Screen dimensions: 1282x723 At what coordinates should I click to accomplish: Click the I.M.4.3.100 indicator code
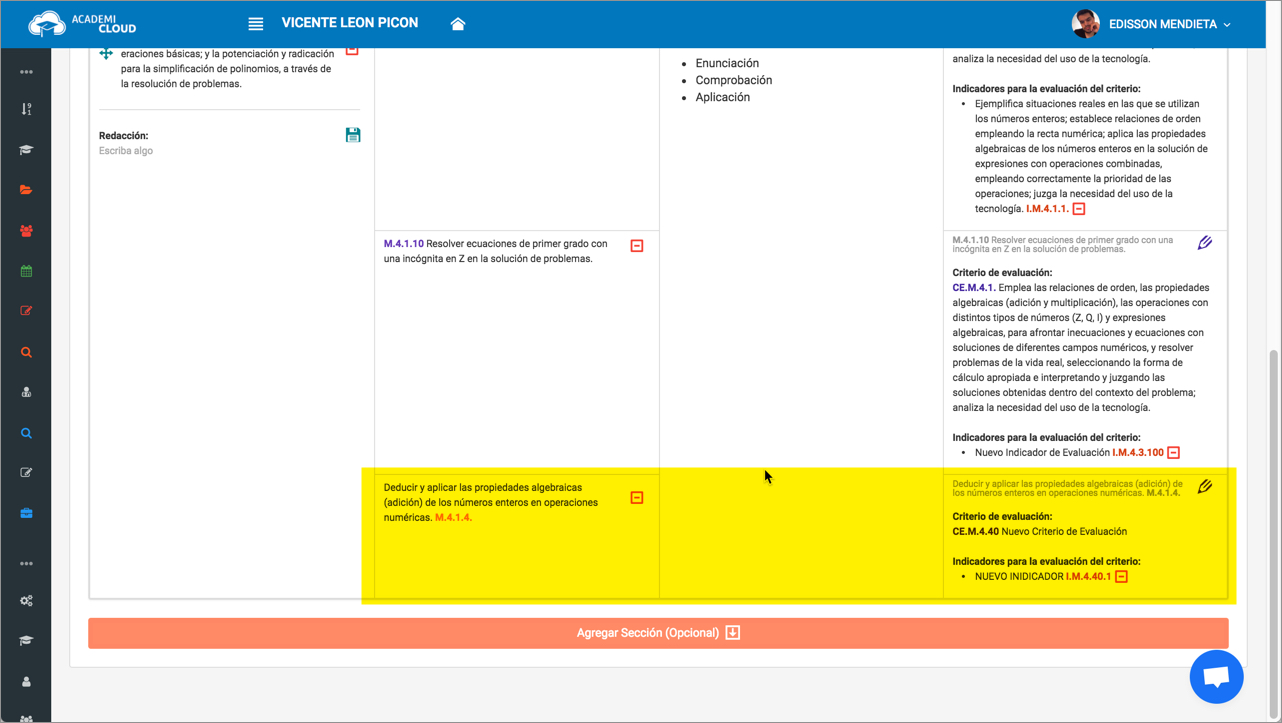pos(1138,453)
